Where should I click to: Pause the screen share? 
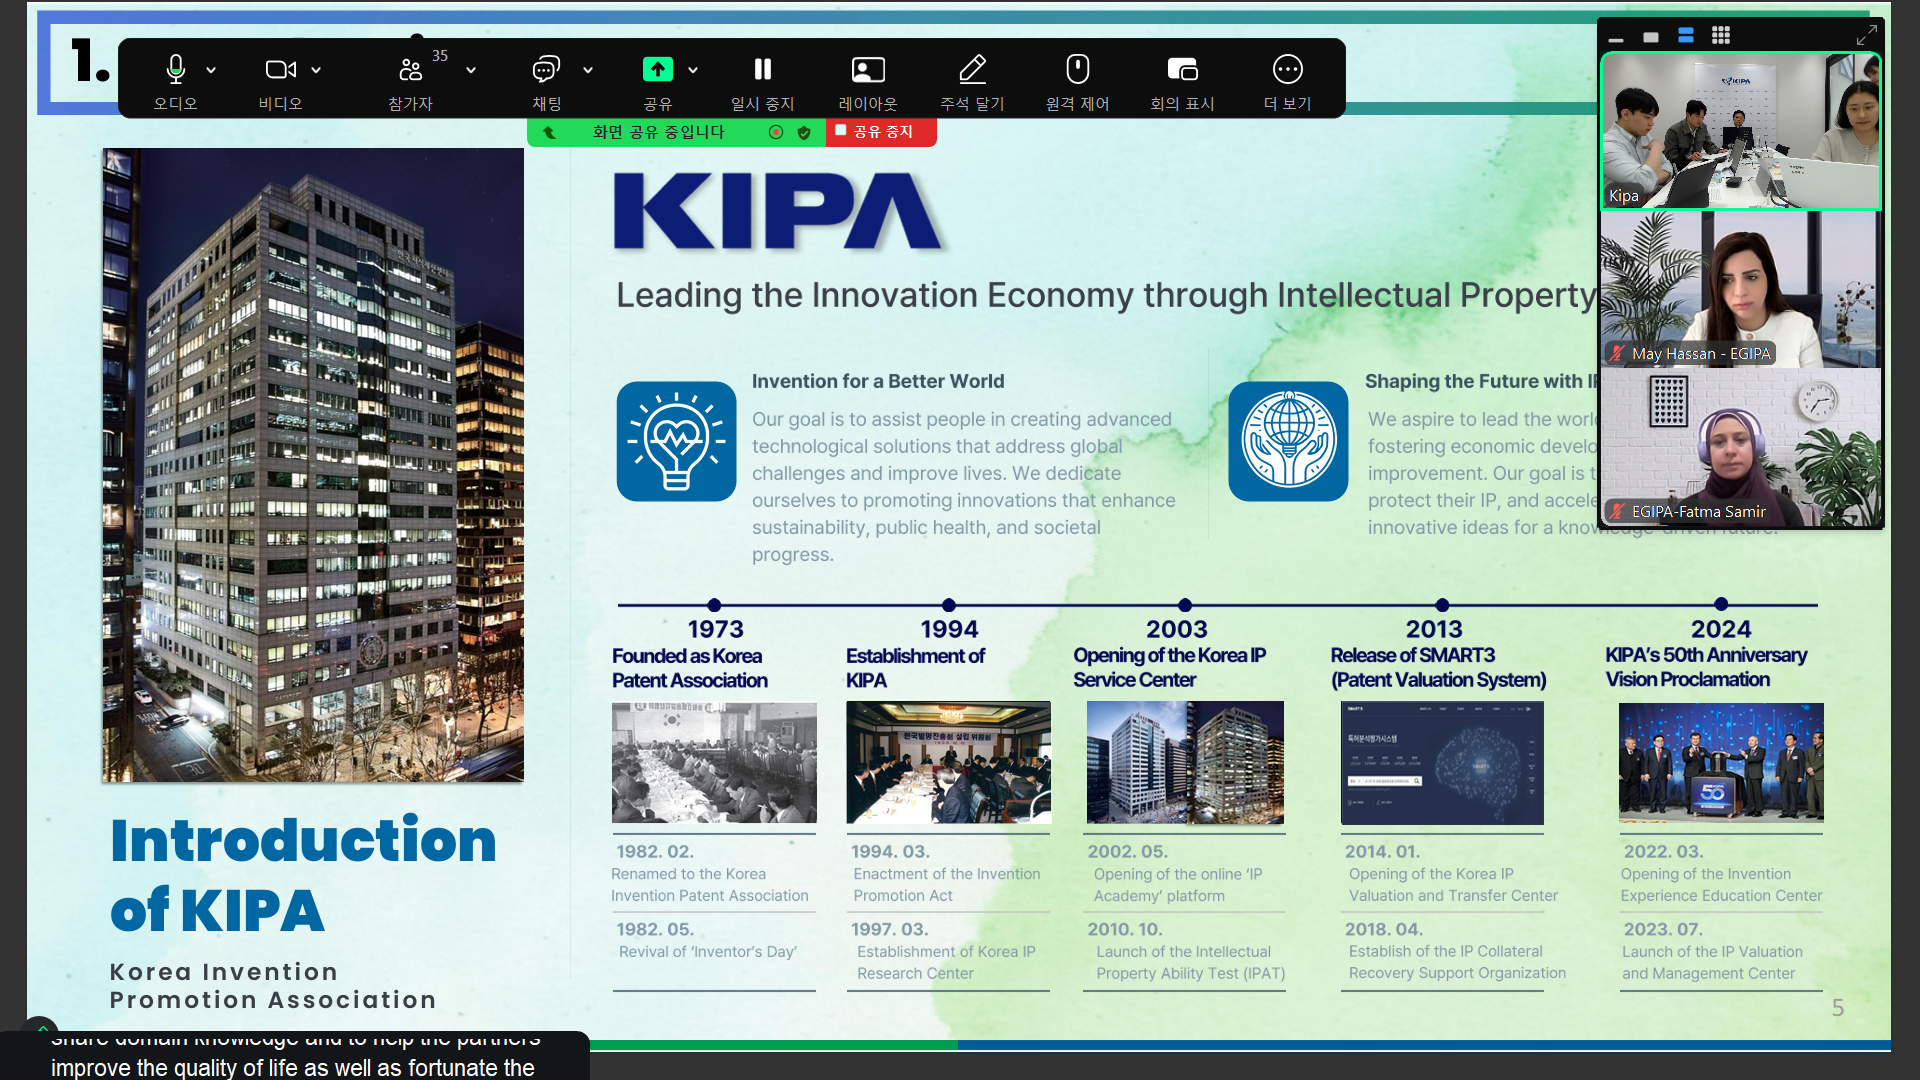point(762,69)
